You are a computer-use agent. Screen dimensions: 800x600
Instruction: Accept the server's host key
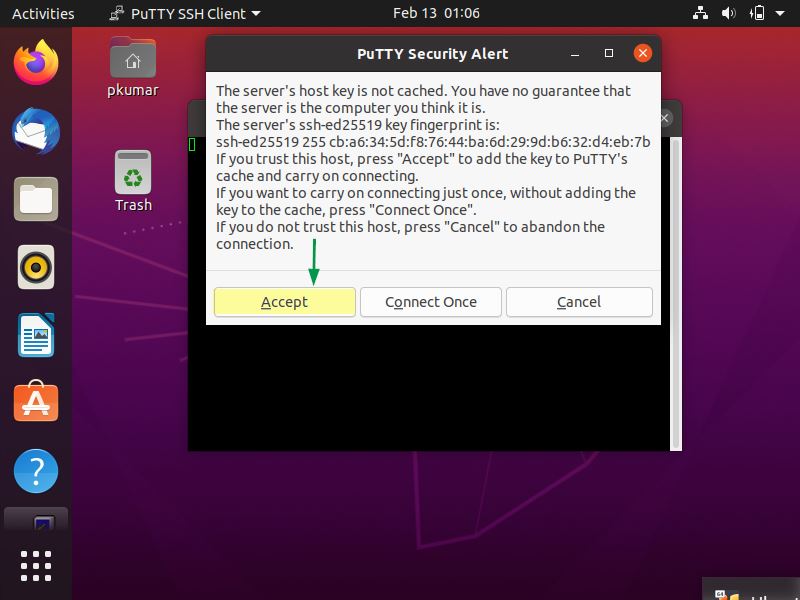point(284,302)
